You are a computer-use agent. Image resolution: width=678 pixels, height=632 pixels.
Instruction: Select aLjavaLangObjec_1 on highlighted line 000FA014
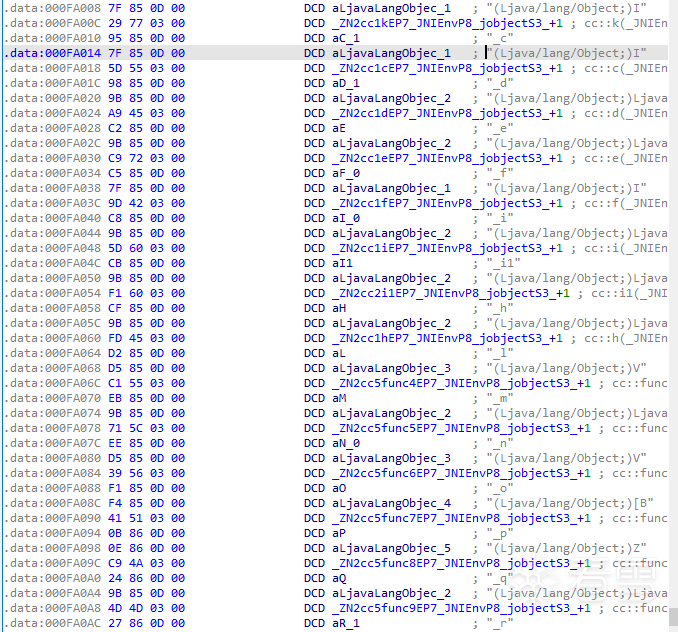(391, 53)
